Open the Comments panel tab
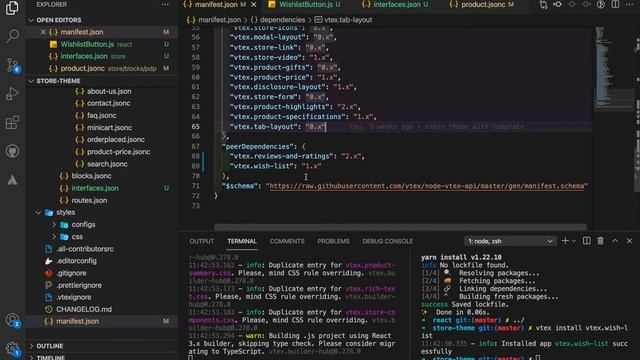 287,241
